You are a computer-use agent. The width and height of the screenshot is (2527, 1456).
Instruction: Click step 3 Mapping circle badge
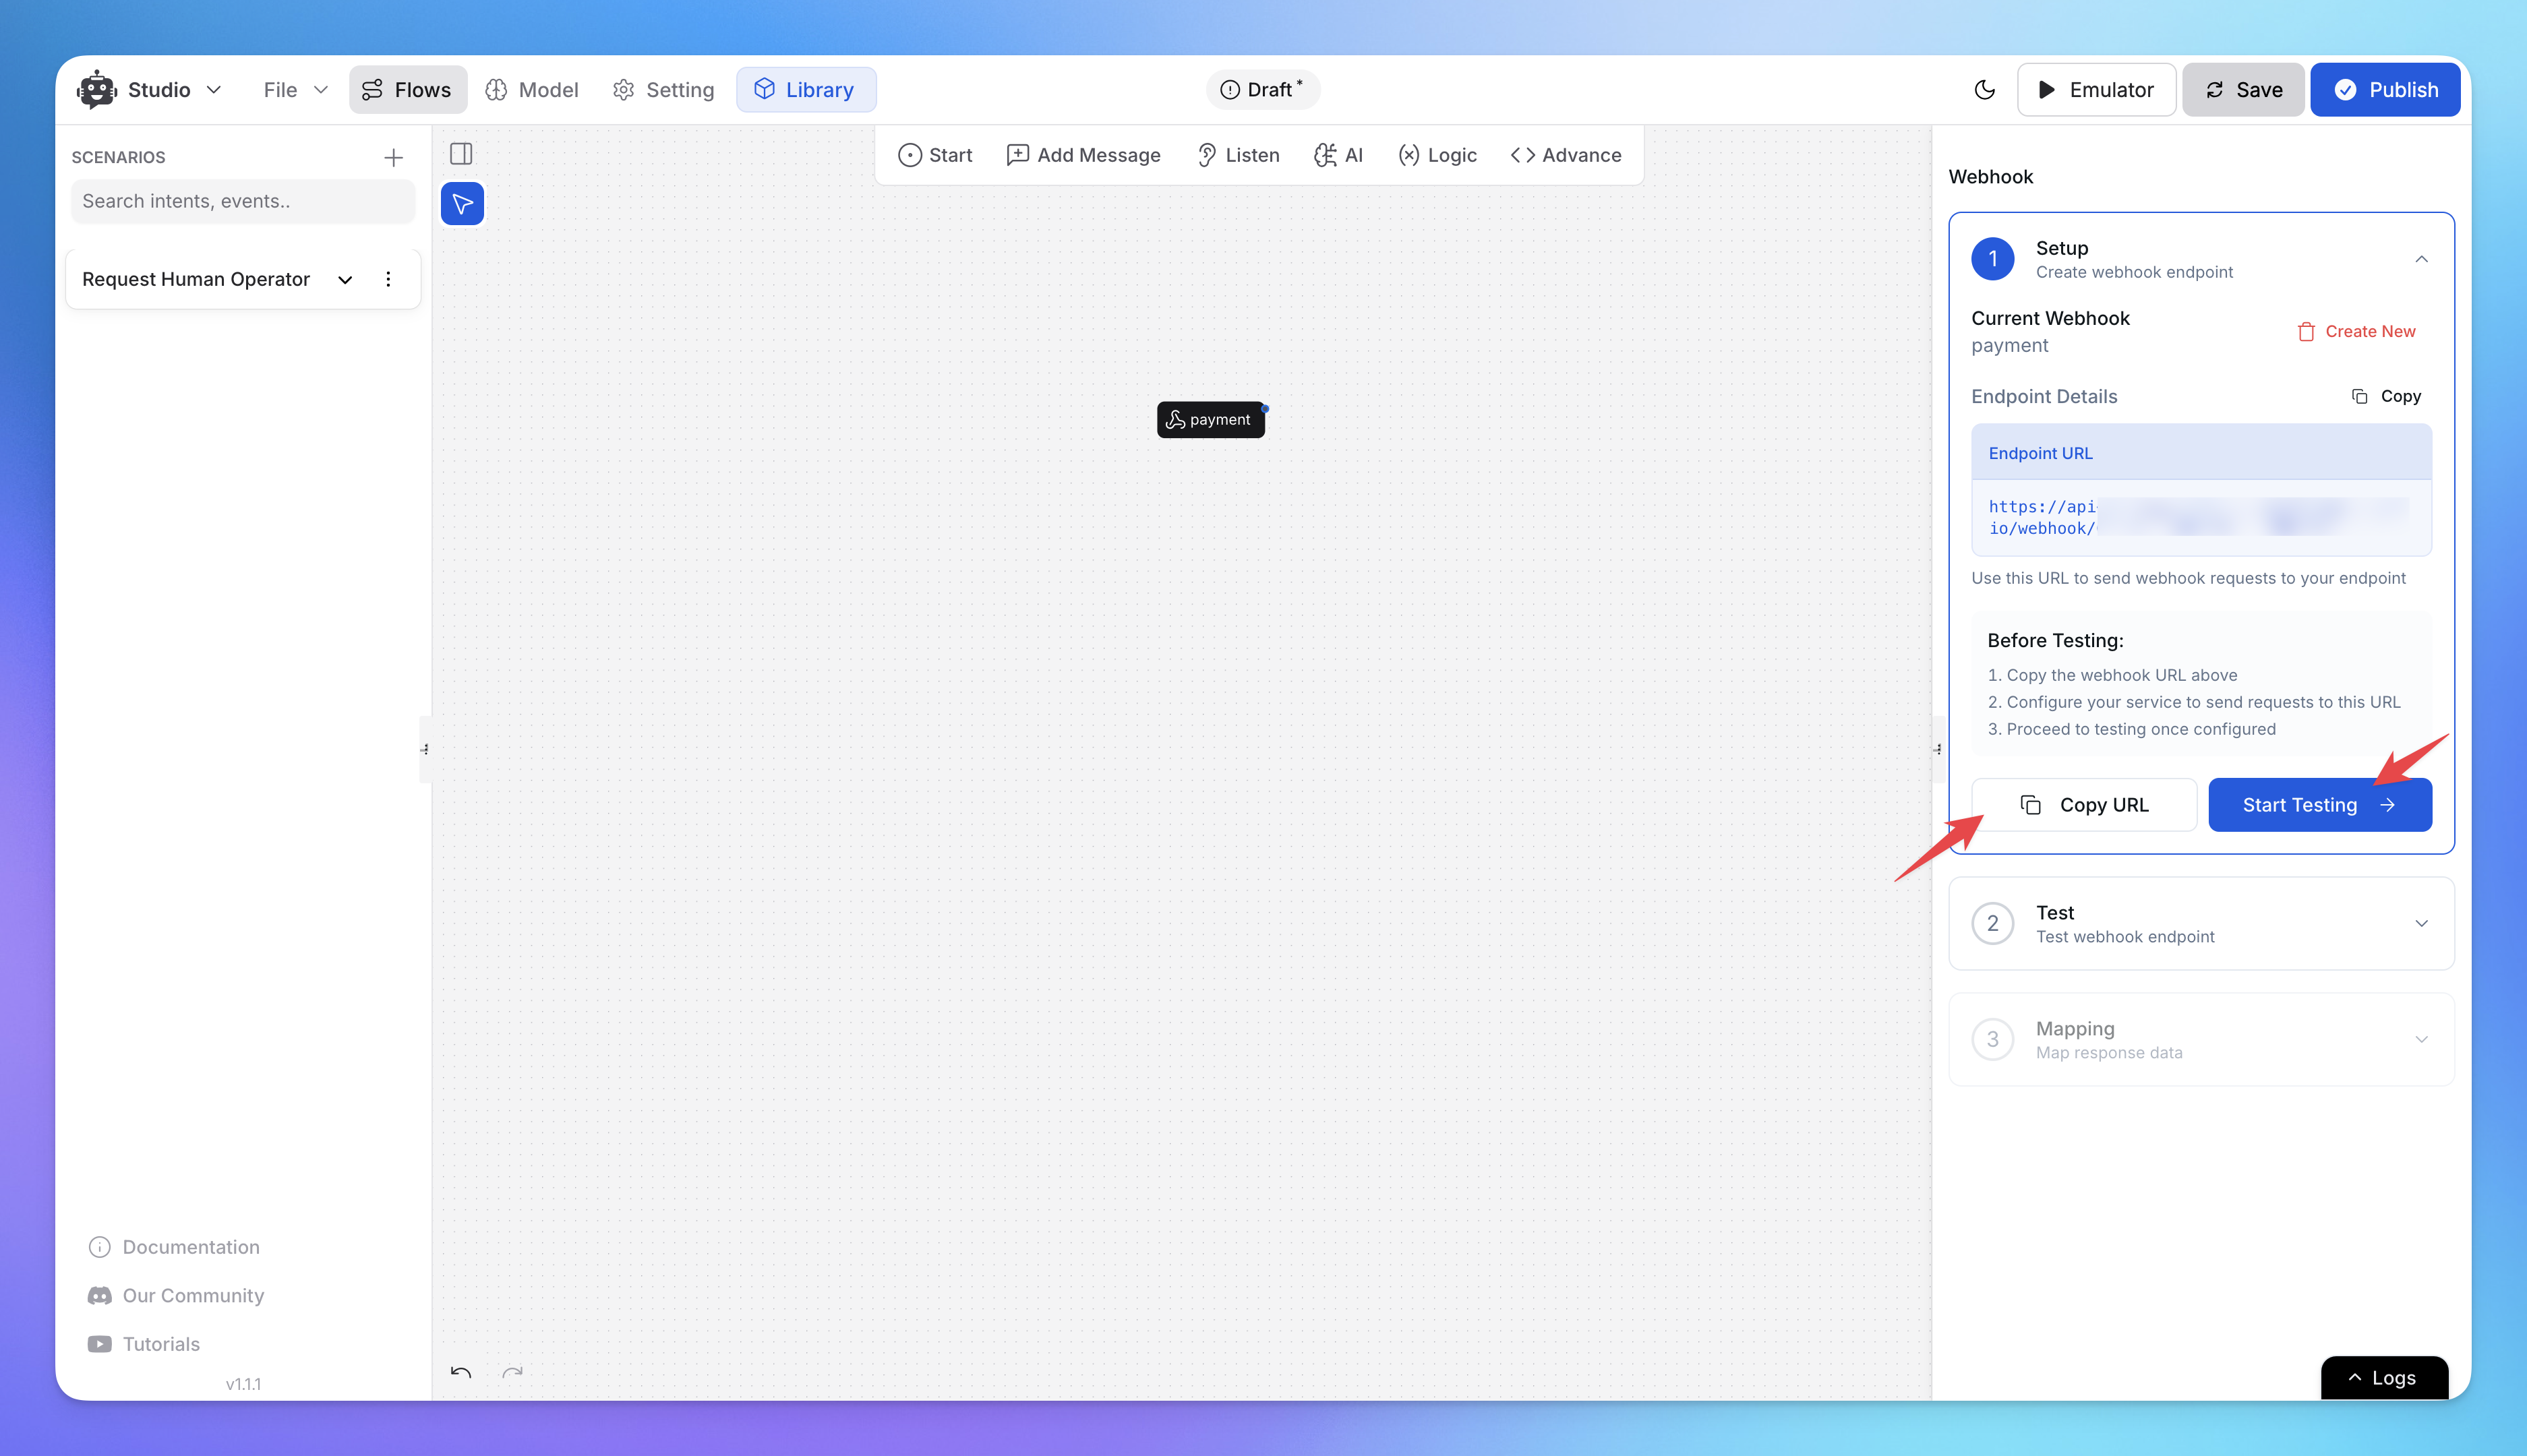tap(1992, 1040)
